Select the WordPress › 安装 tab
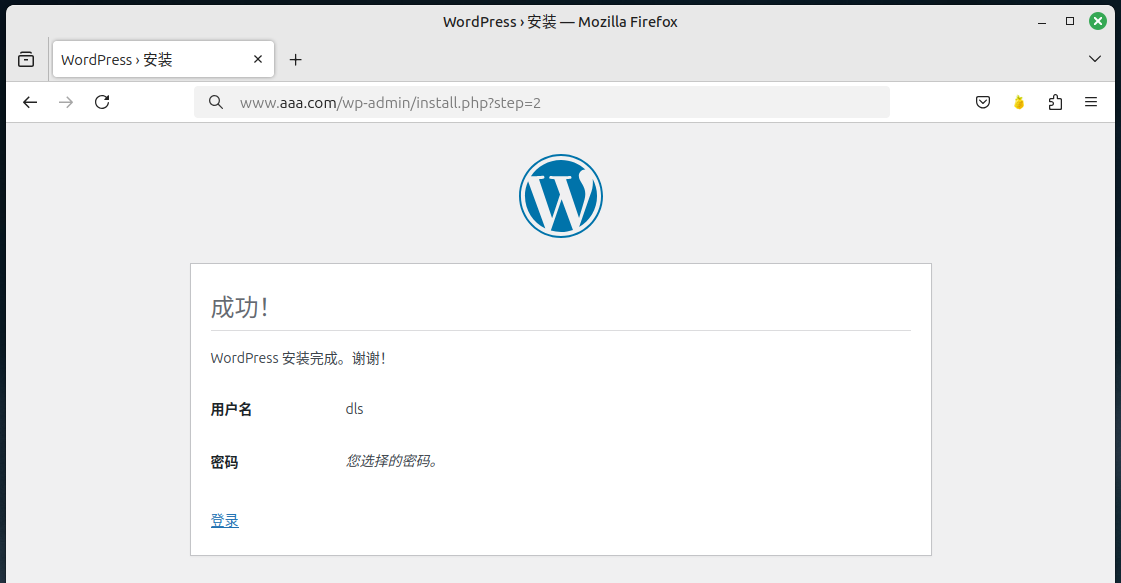Viewport: 1121px width, 583px height. [x=163, y=59]
